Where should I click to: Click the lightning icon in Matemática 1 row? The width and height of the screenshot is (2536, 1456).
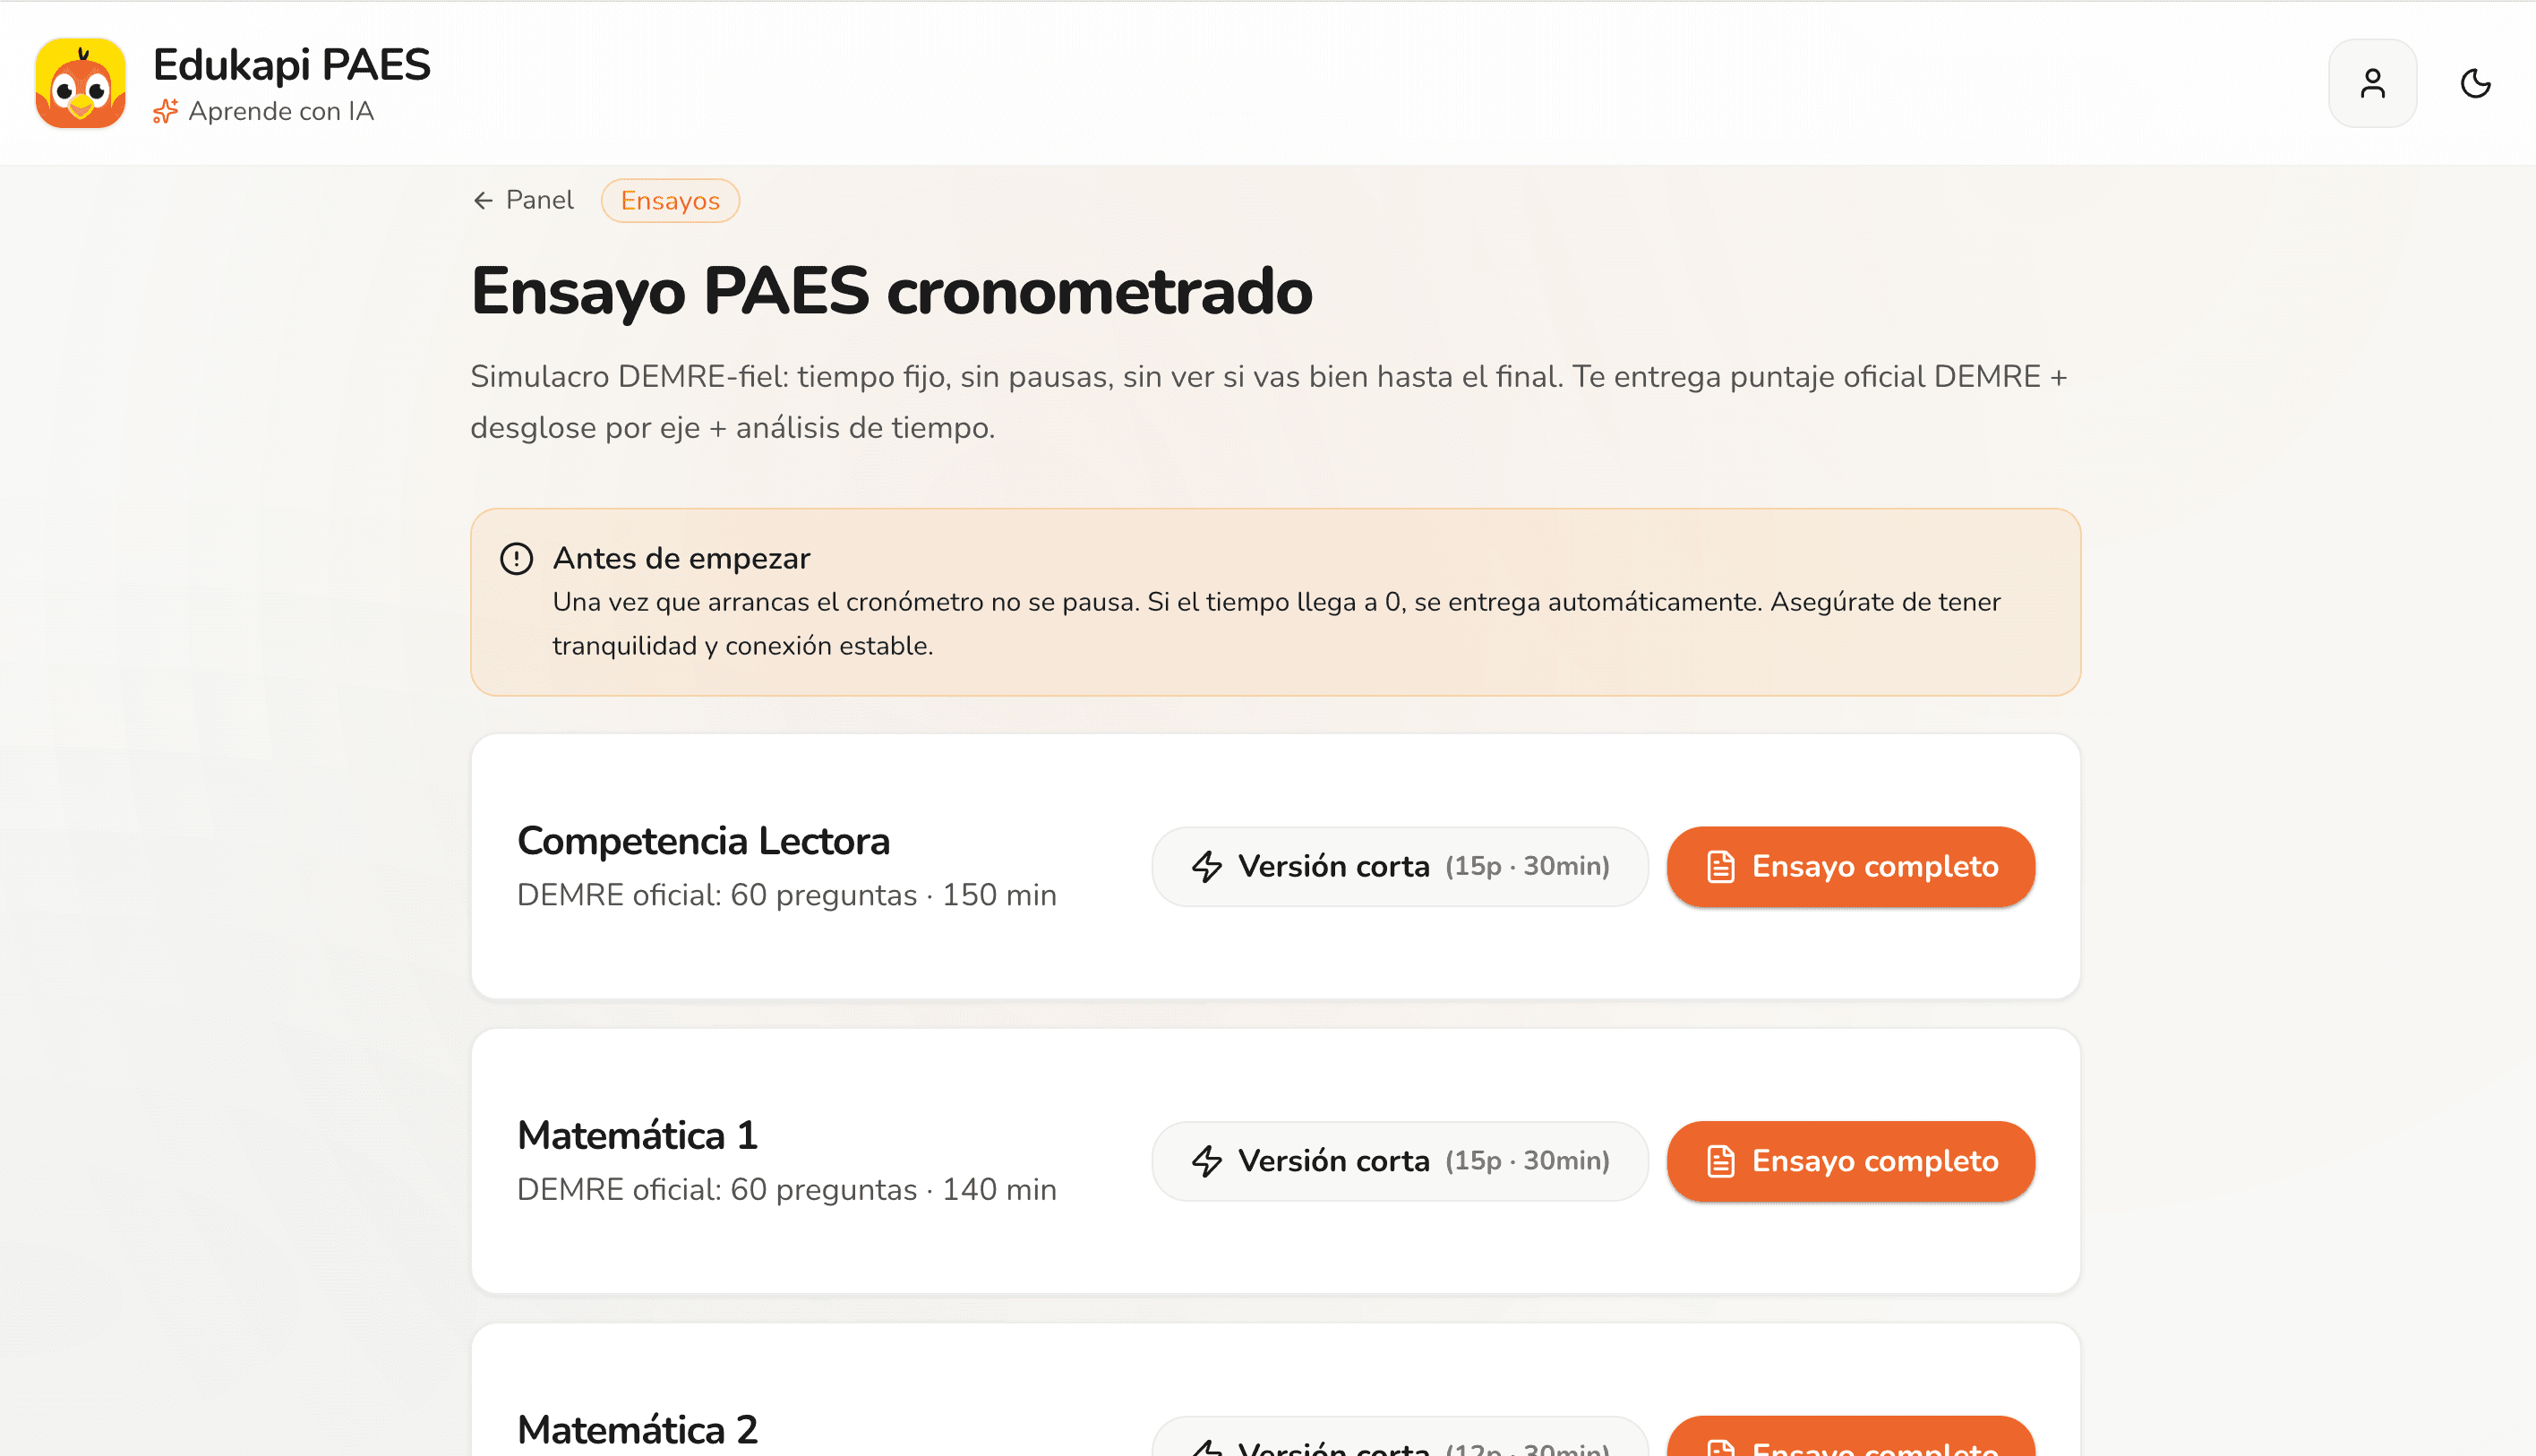[x=1207, y=1161]
